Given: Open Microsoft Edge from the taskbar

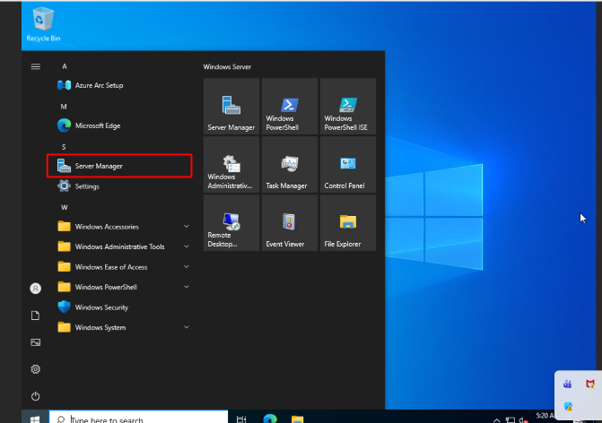Looking at the screenshot, I should pos(270,418).
